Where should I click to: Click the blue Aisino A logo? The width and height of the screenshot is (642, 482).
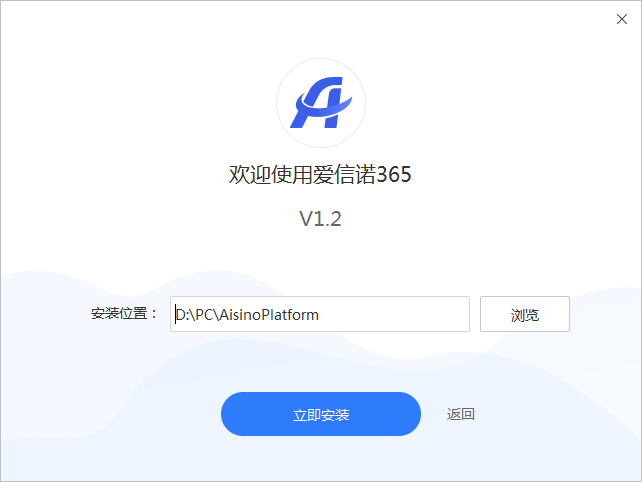321,102
